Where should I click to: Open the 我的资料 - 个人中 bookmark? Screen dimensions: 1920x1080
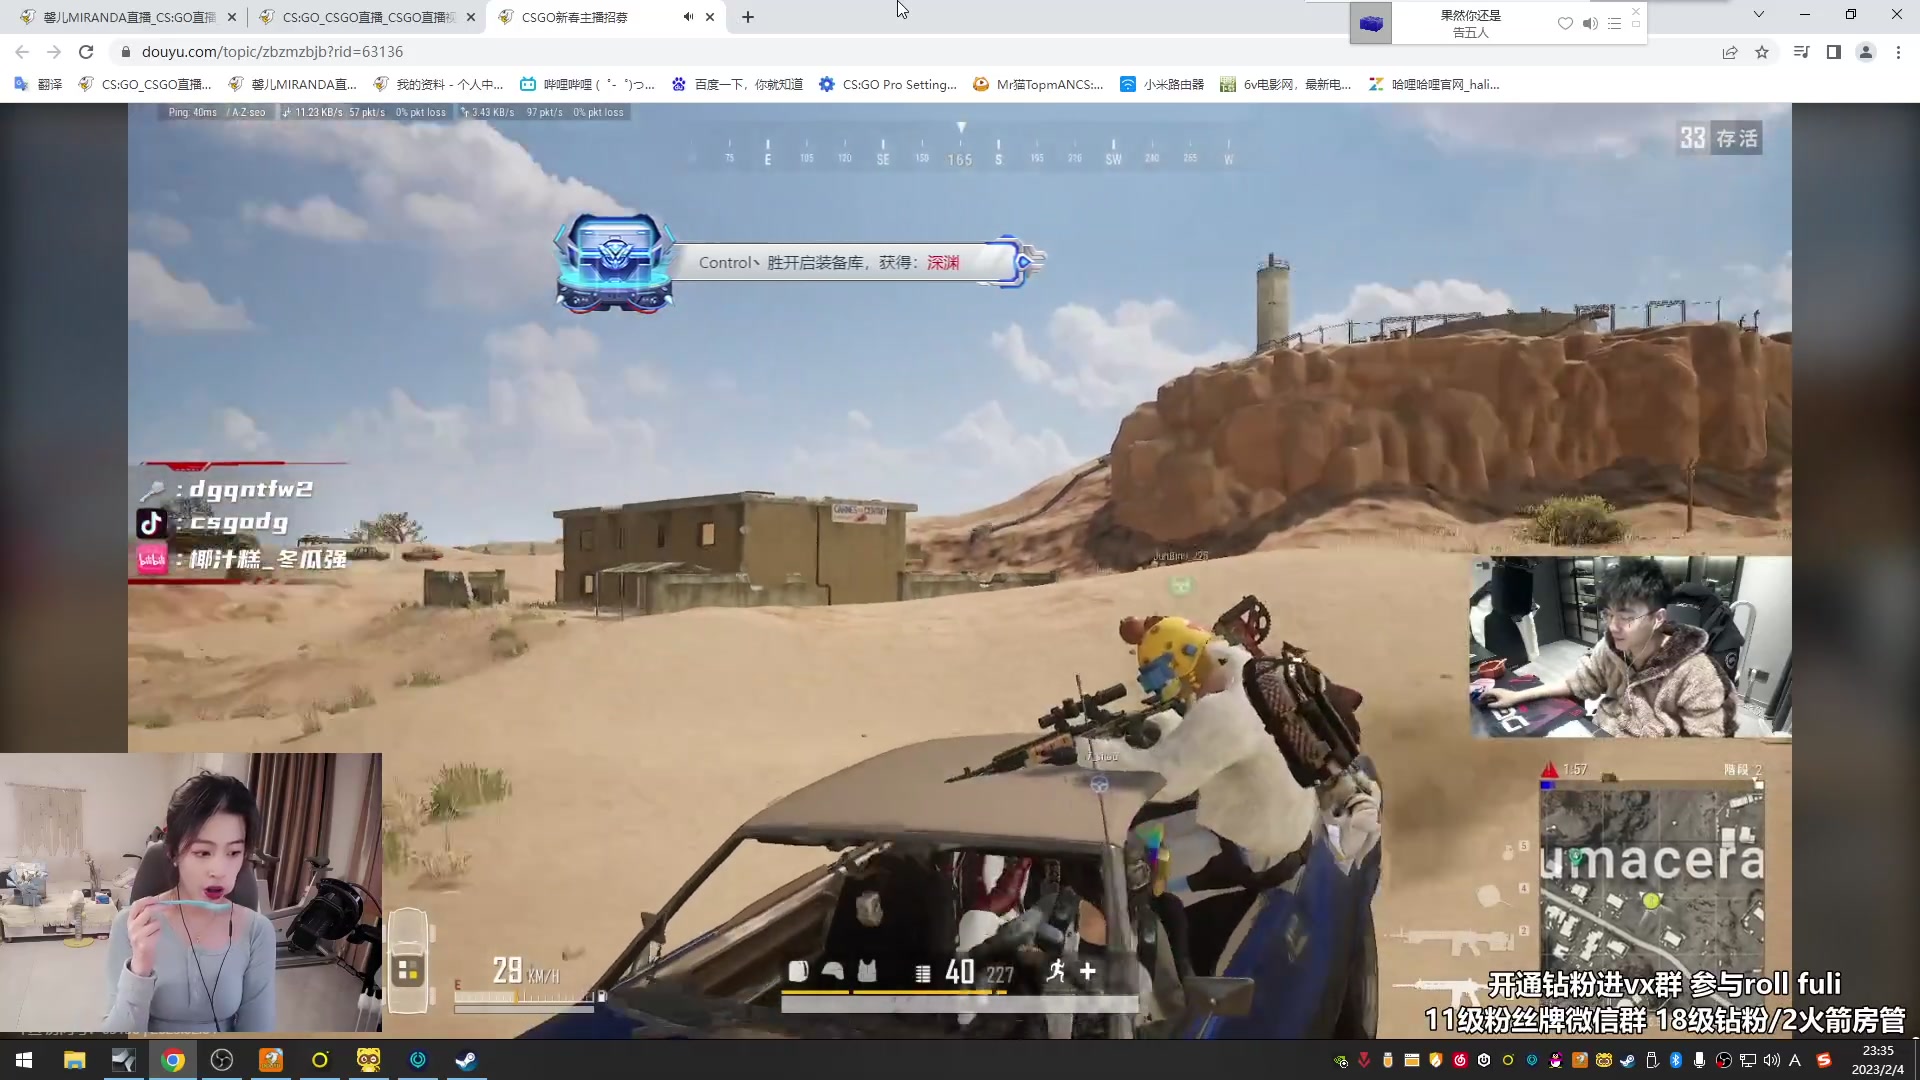pyautogui.click(x=438, y=85)
